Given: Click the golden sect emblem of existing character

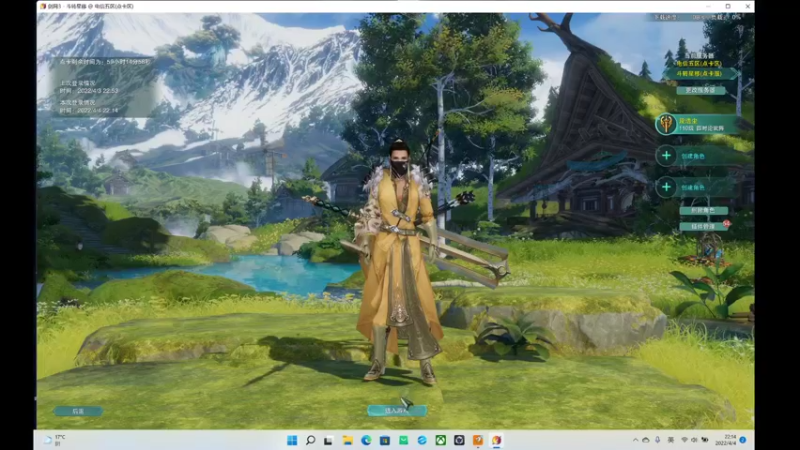Looking at the screenshot, I should [x=666, y=124].
